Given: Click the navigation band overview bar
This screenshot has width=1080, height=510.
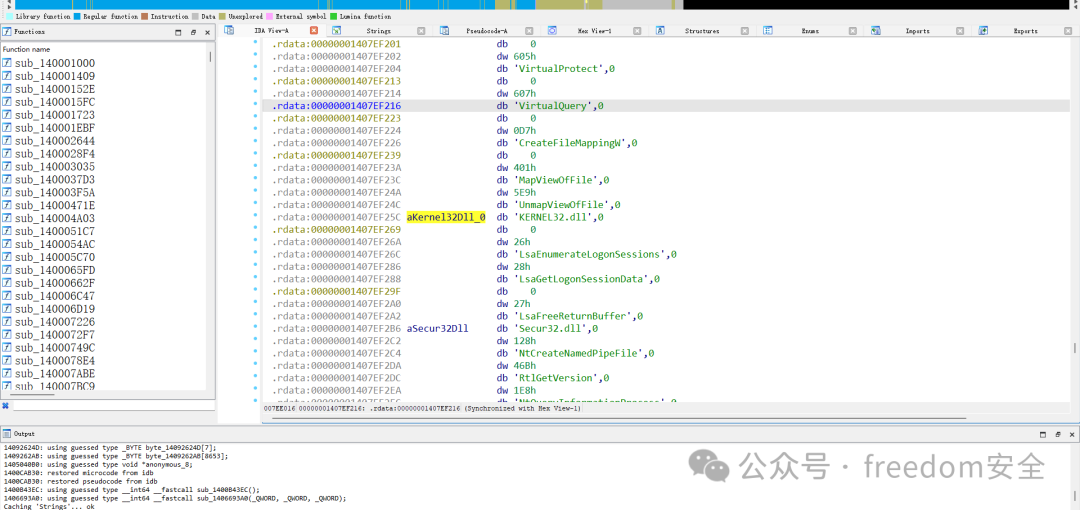Looking at the screenshot, I should click(x=540, y=4).
